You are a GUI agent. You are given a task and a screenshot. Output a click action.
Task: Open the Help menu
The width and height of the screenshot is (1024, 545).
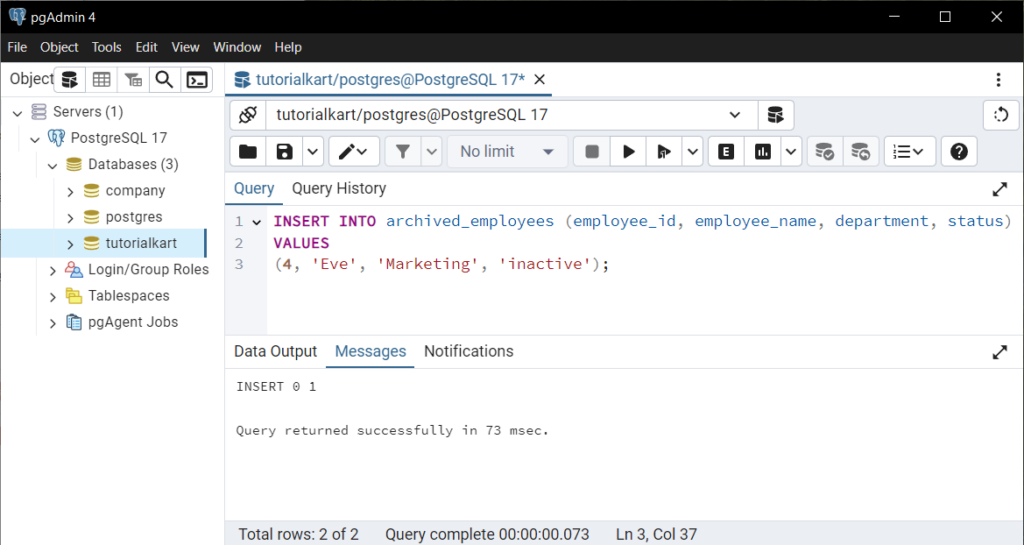click(288, 47)
